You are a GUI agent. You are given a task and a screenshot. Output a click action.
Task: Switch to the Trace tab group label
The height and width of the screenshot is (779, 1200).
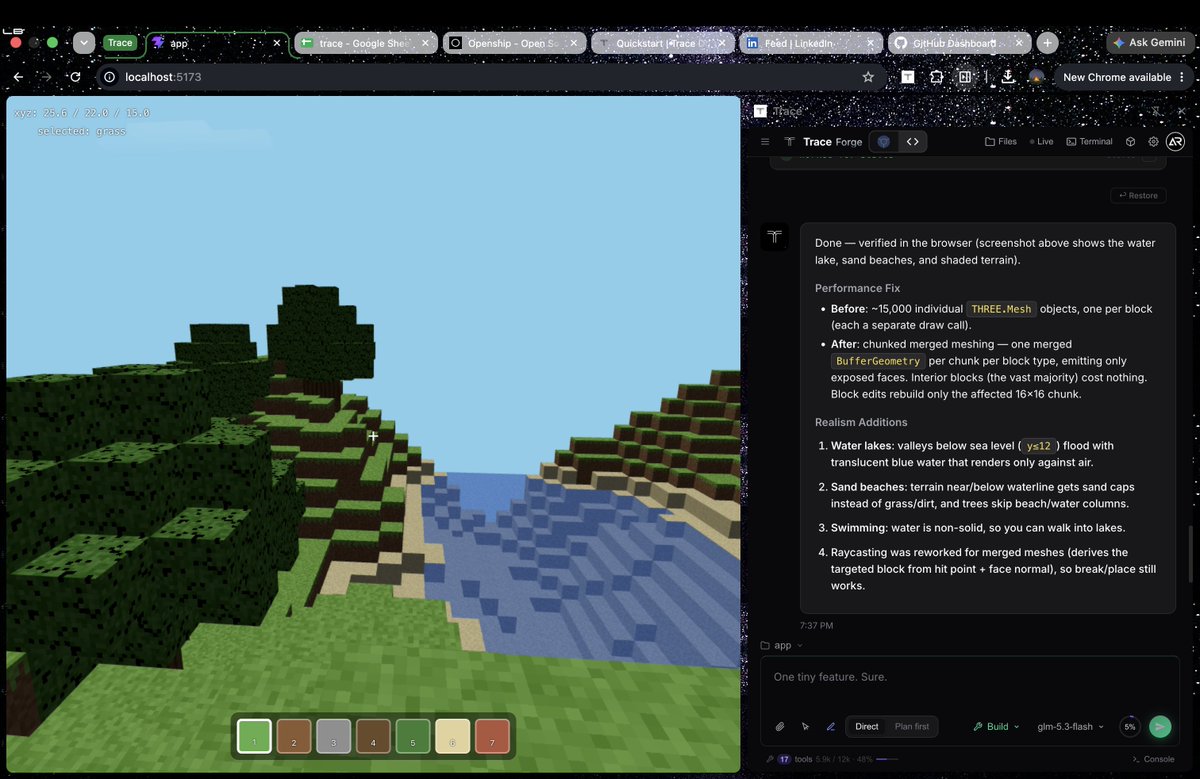click(120, 43)
